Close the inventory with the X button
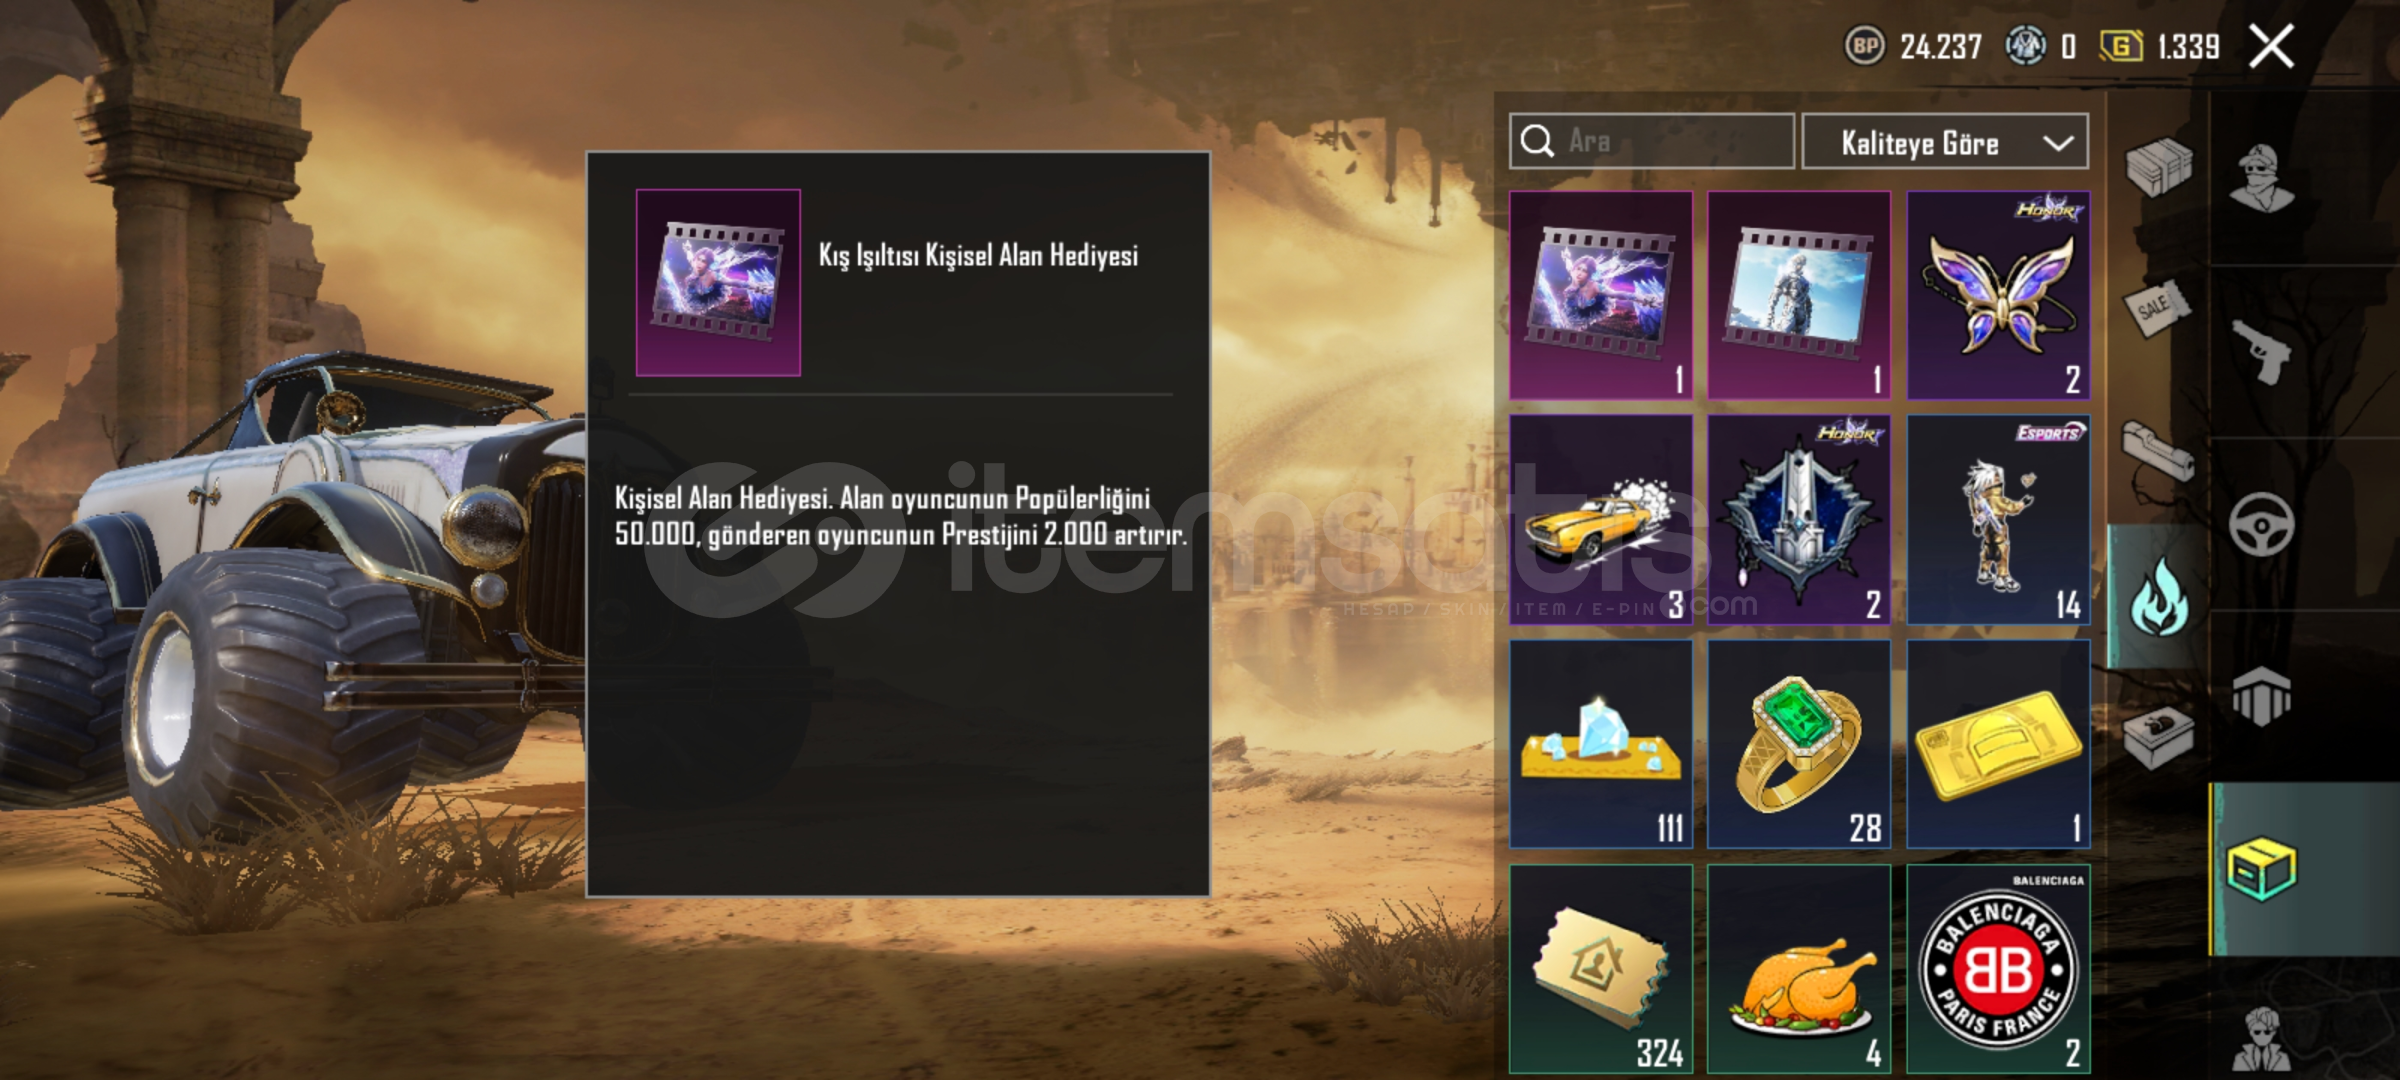 pyautogui.click(x=2271, y=46)
